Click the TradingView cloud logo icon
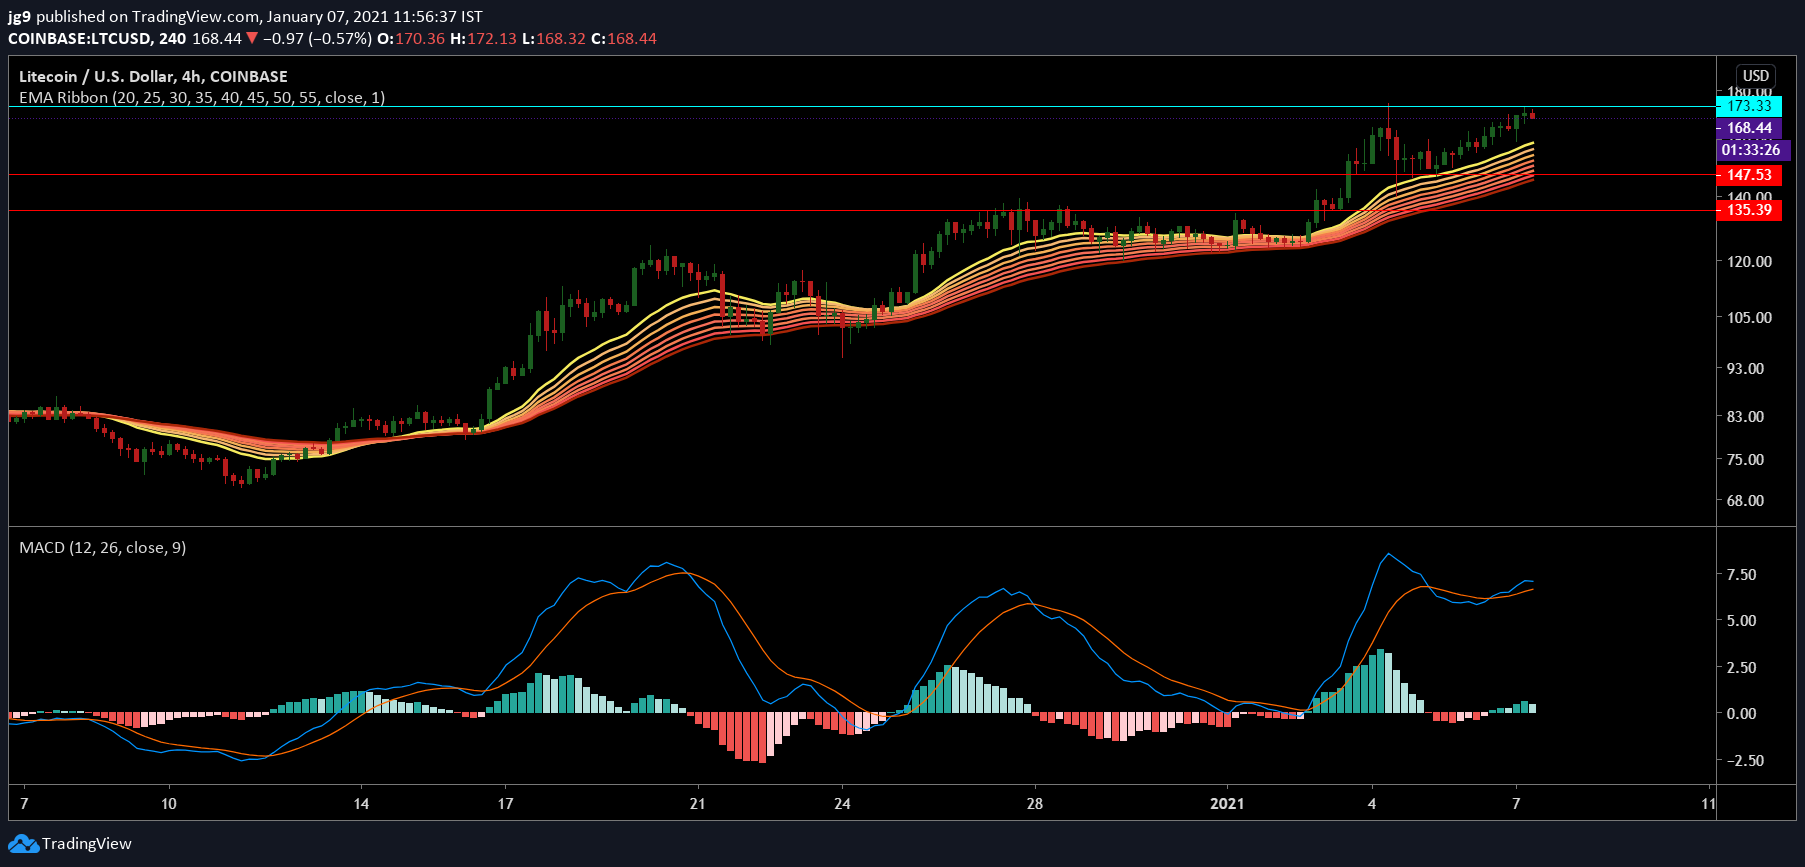 pos(24,844)
